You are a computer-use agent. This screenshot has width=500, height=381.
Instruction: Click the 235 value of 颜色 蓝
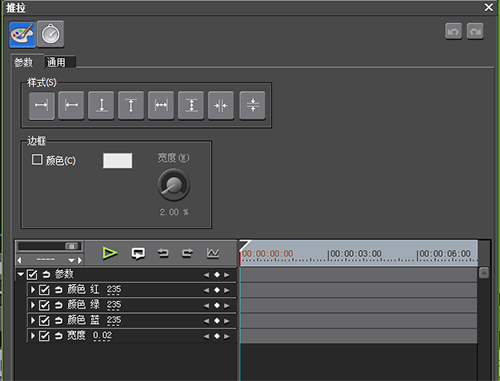(114, 320)
